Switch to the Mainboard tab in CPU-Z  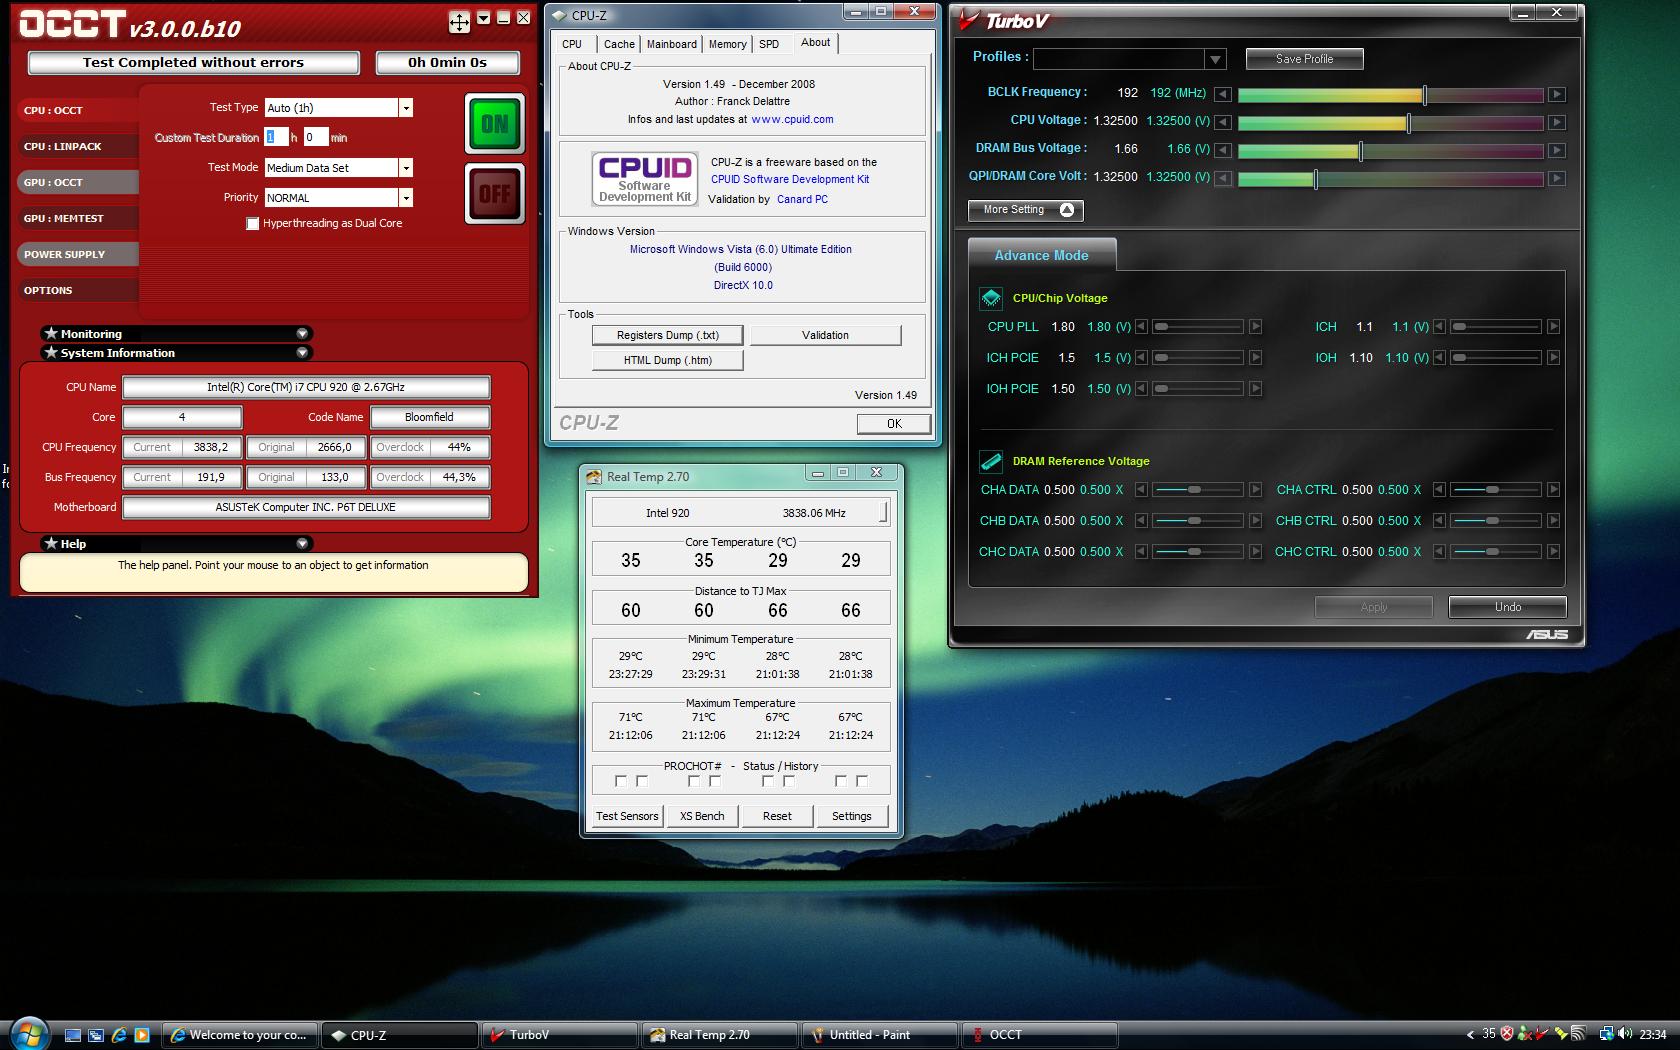(x=671, y=44)
